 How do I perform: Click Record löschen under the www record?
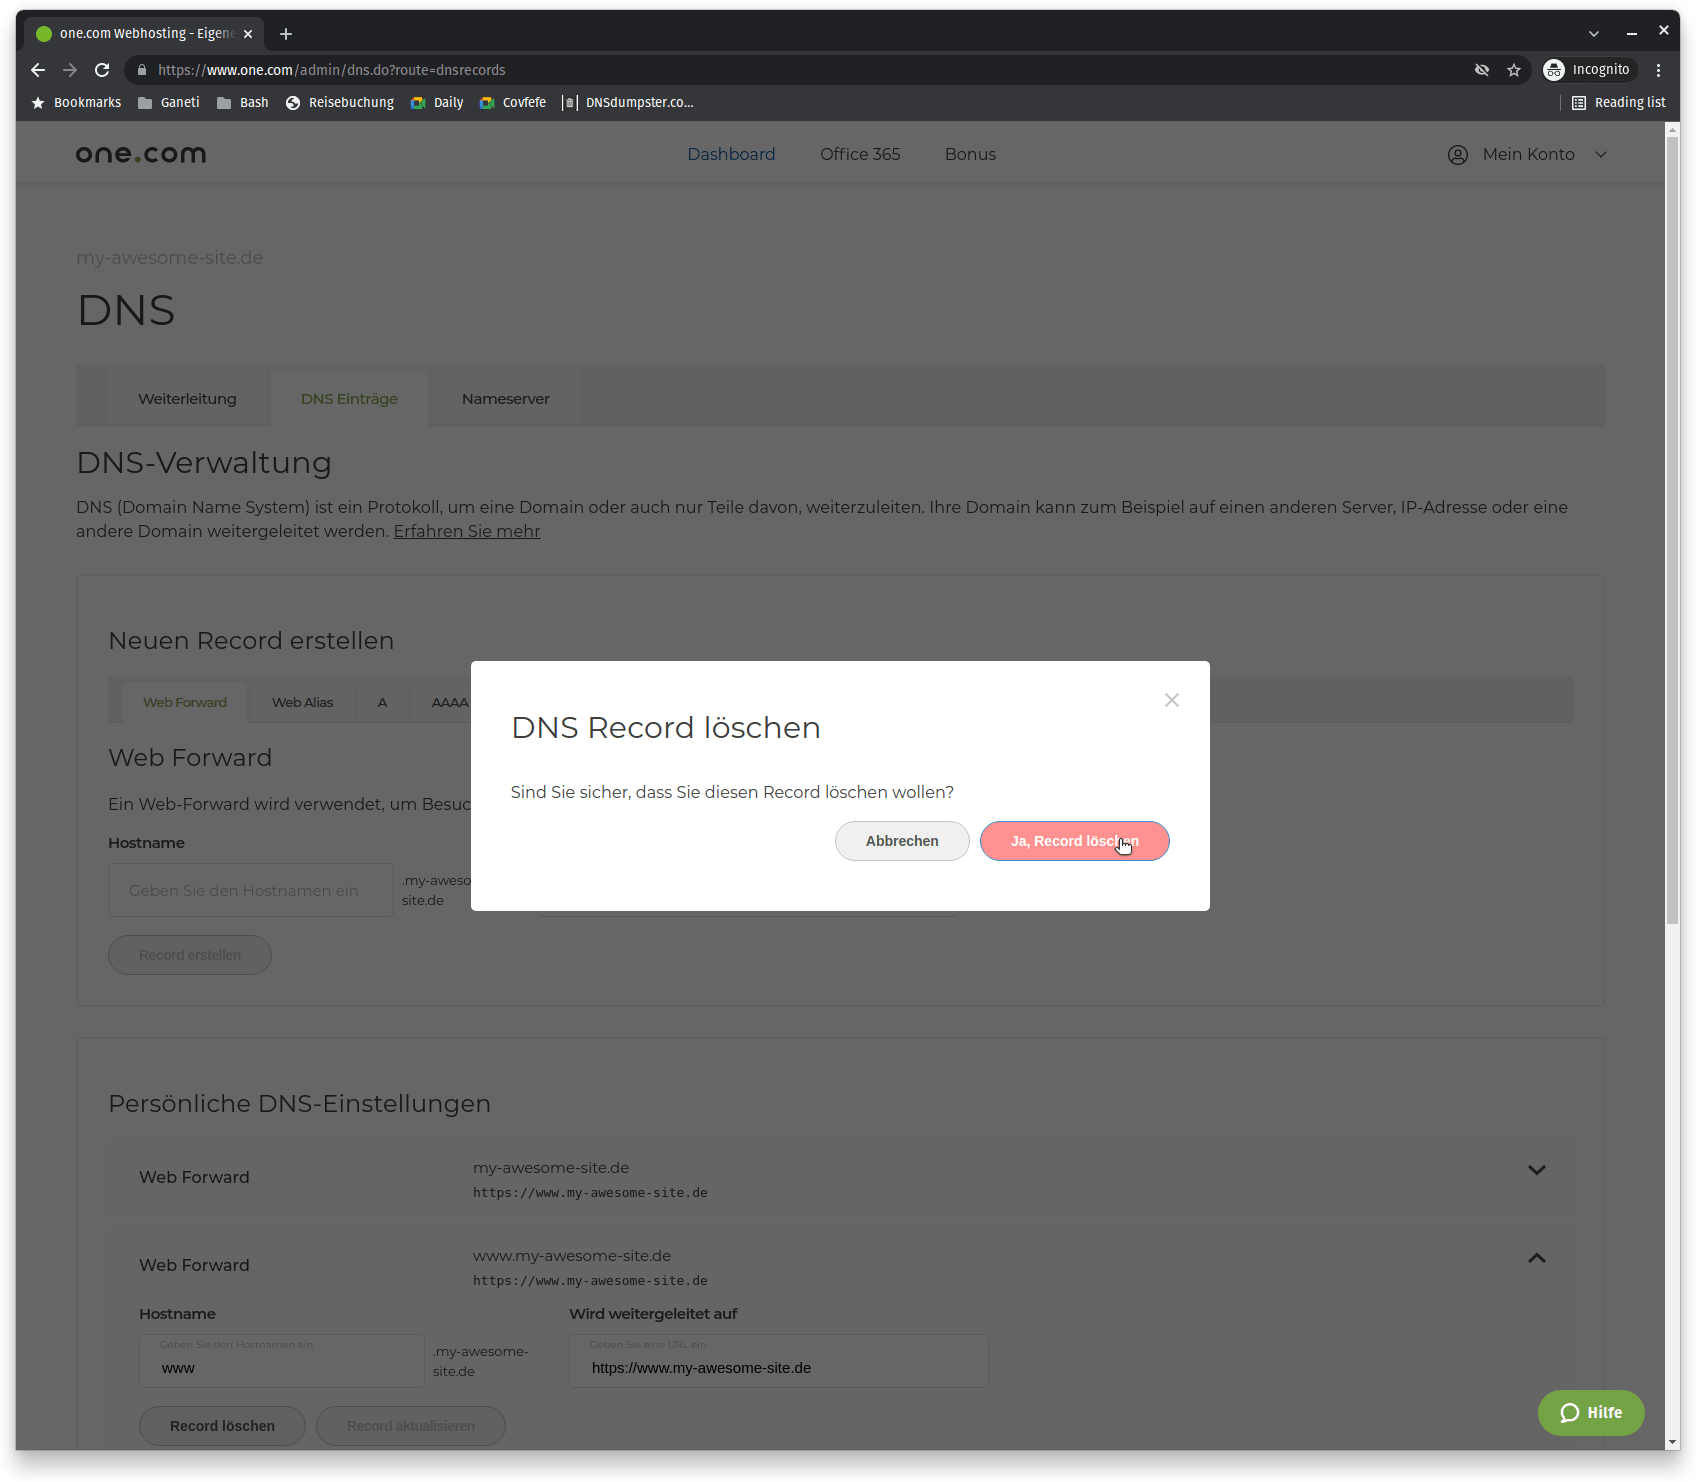[222, 1426]
